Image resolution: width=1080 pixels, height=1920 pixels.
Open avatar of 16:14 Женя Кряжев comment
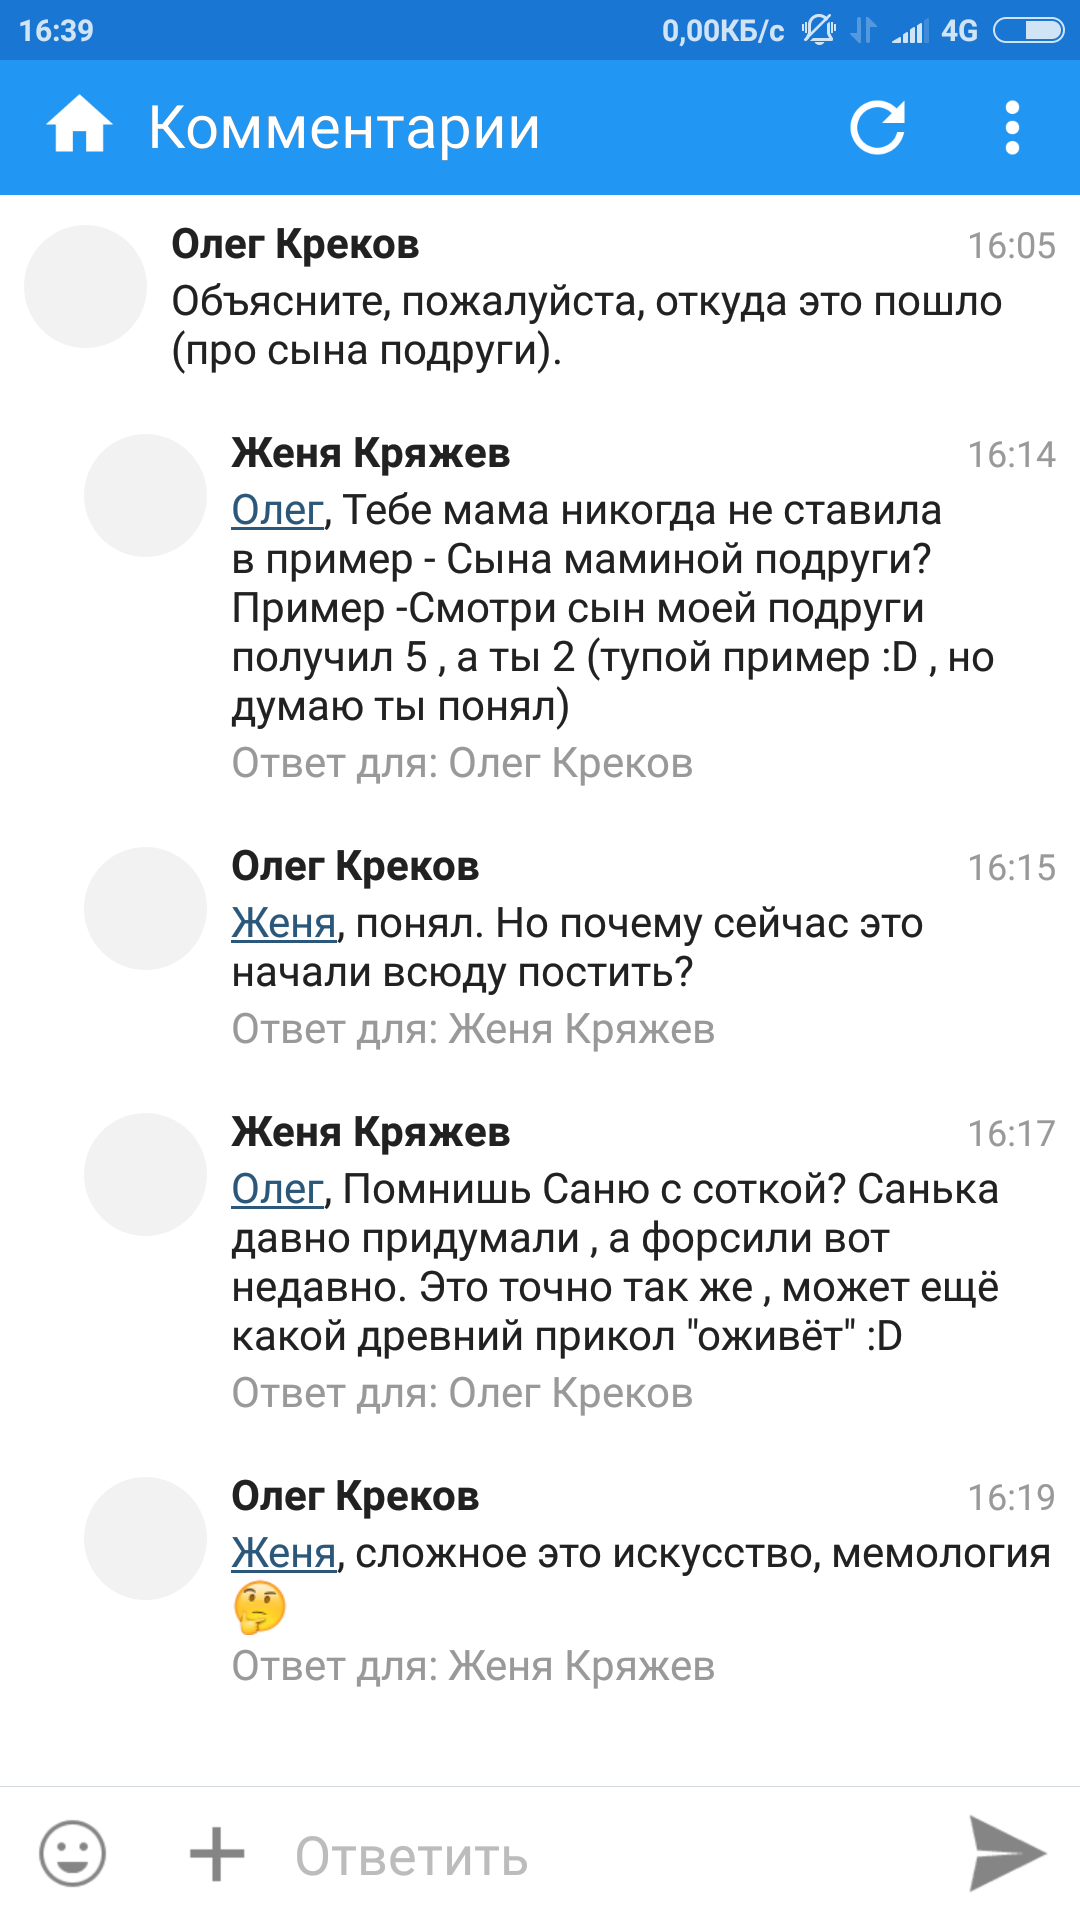pyautogui.click(x=145, y=495)
